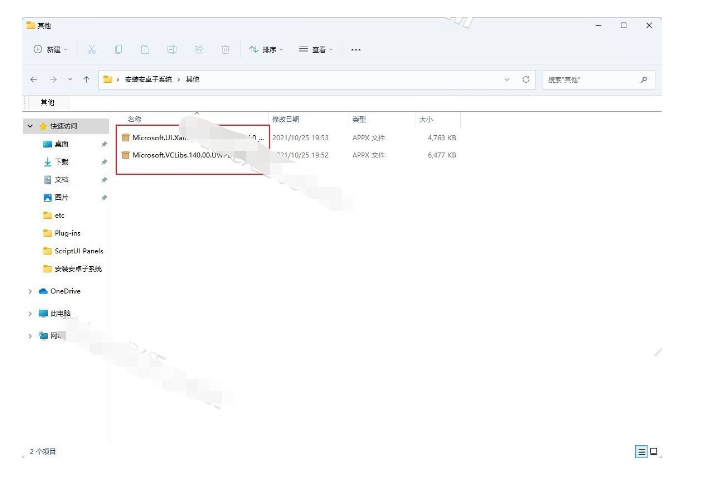
Task: Maximize the explorer window
Action: [624, 25]
